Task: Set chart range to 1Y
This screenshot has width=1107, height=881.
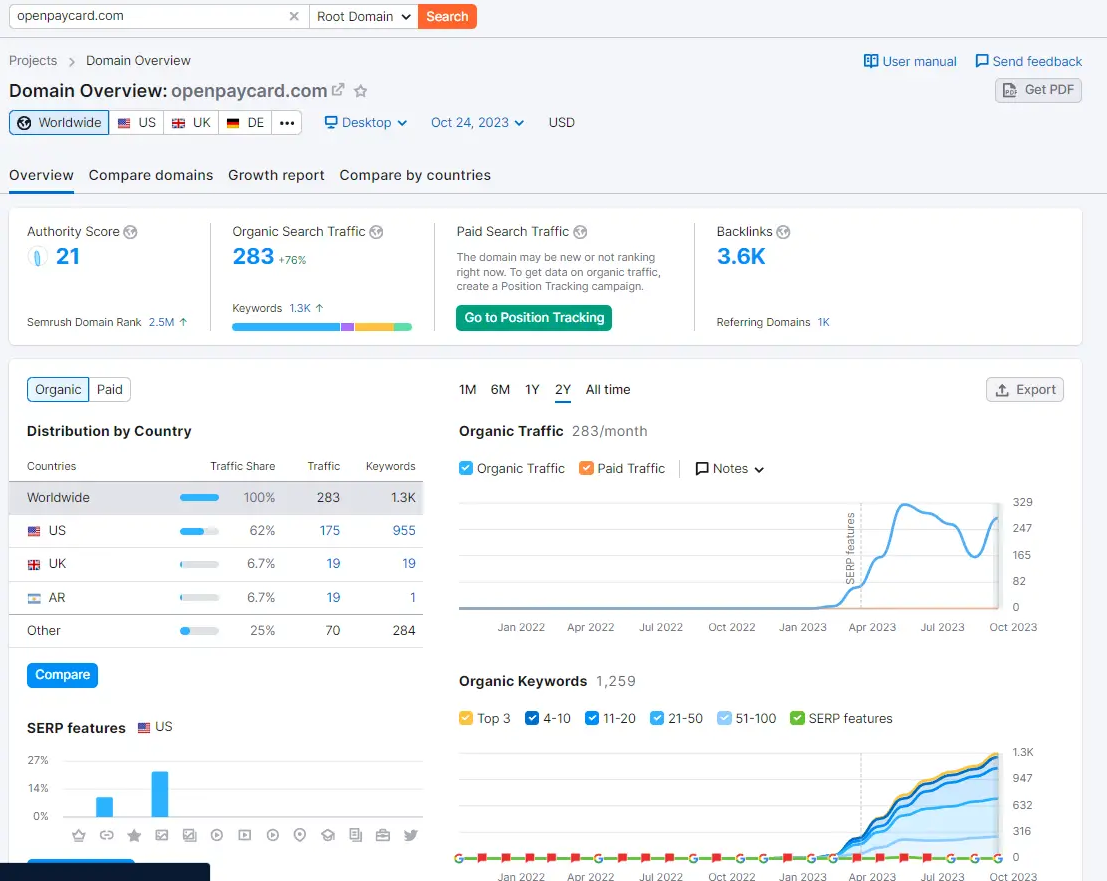Action: 532,390
